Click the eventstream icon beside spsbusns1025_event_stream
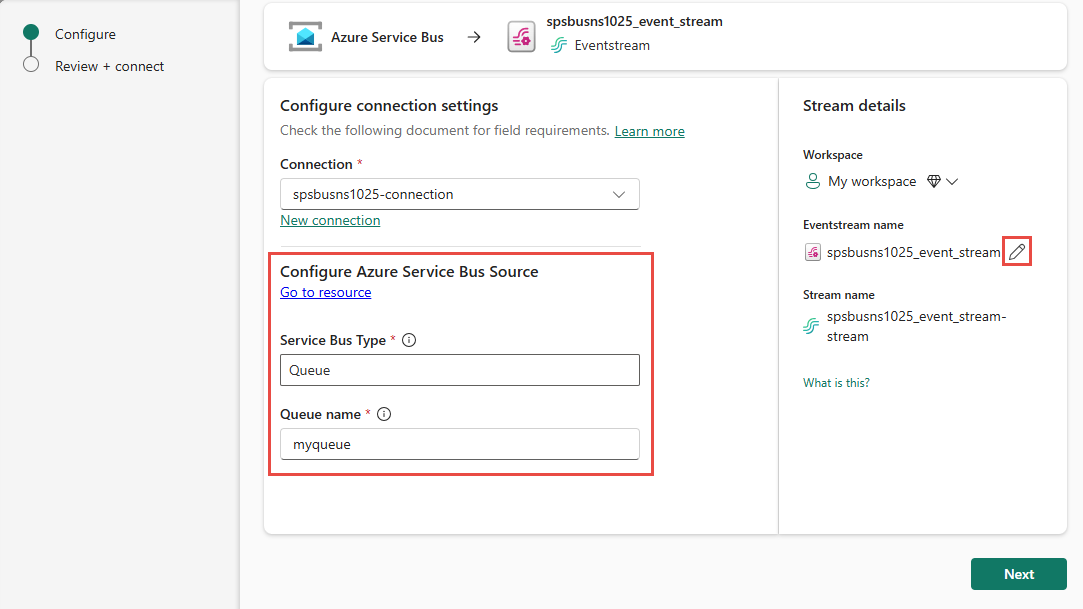This screenshot has height=609, width=1083. click(x=812, y=252)
